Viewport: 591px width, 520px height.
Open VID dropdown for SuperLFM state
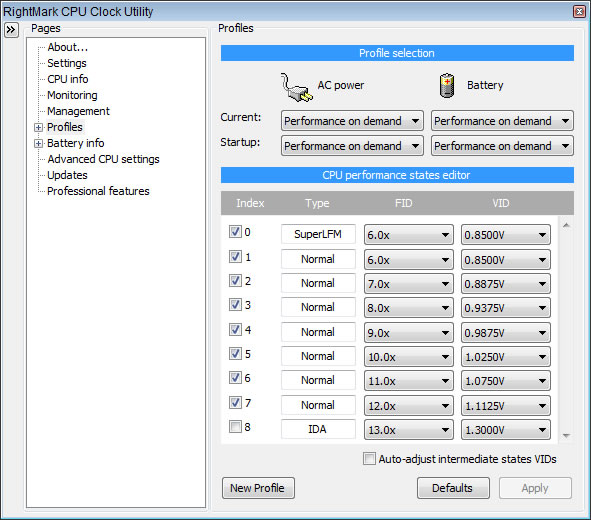(505, 235)
